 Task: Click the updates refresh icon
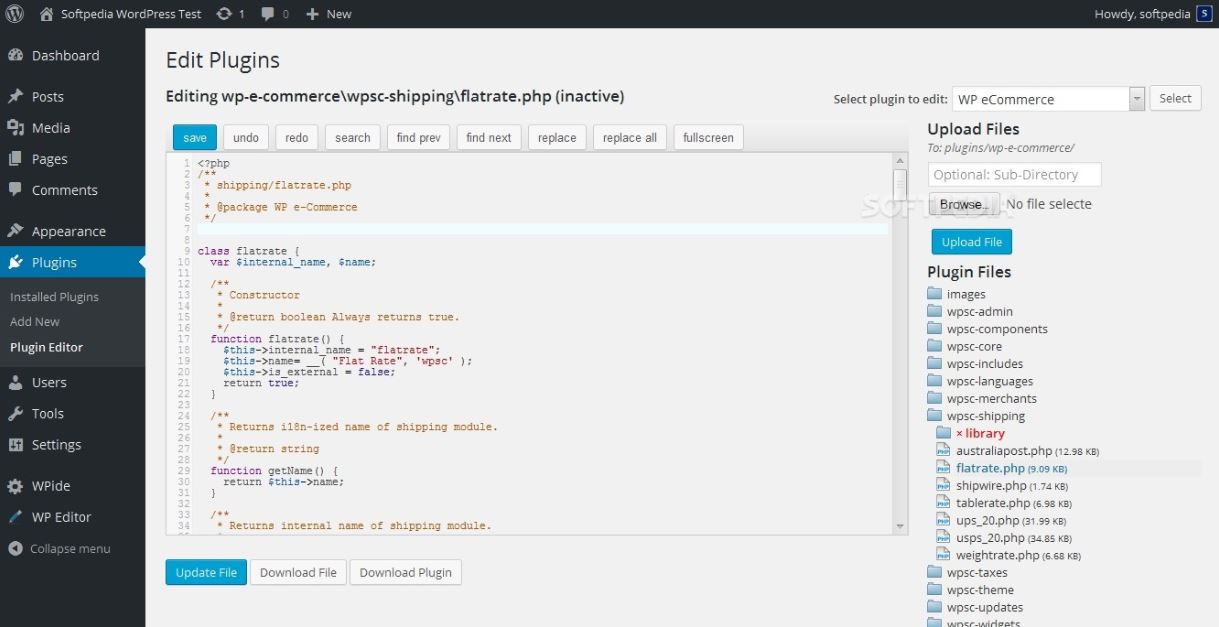coord(224,14)
